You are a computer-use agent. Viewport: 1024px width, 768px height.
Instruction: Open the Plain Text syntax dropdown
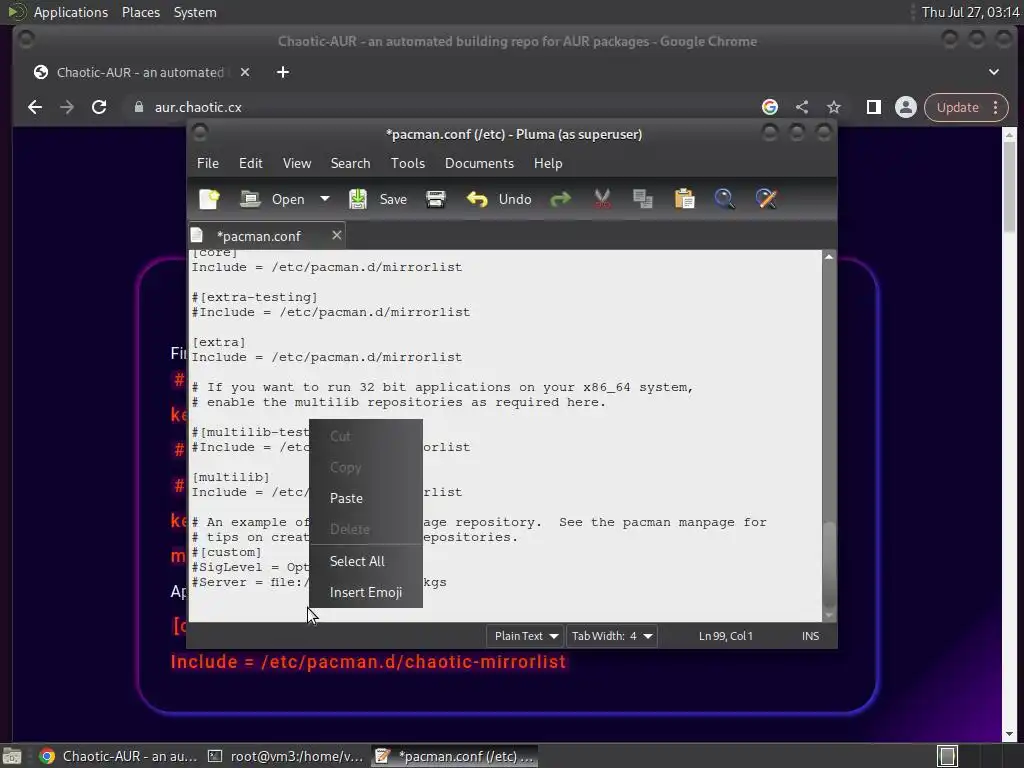[526, 636]
